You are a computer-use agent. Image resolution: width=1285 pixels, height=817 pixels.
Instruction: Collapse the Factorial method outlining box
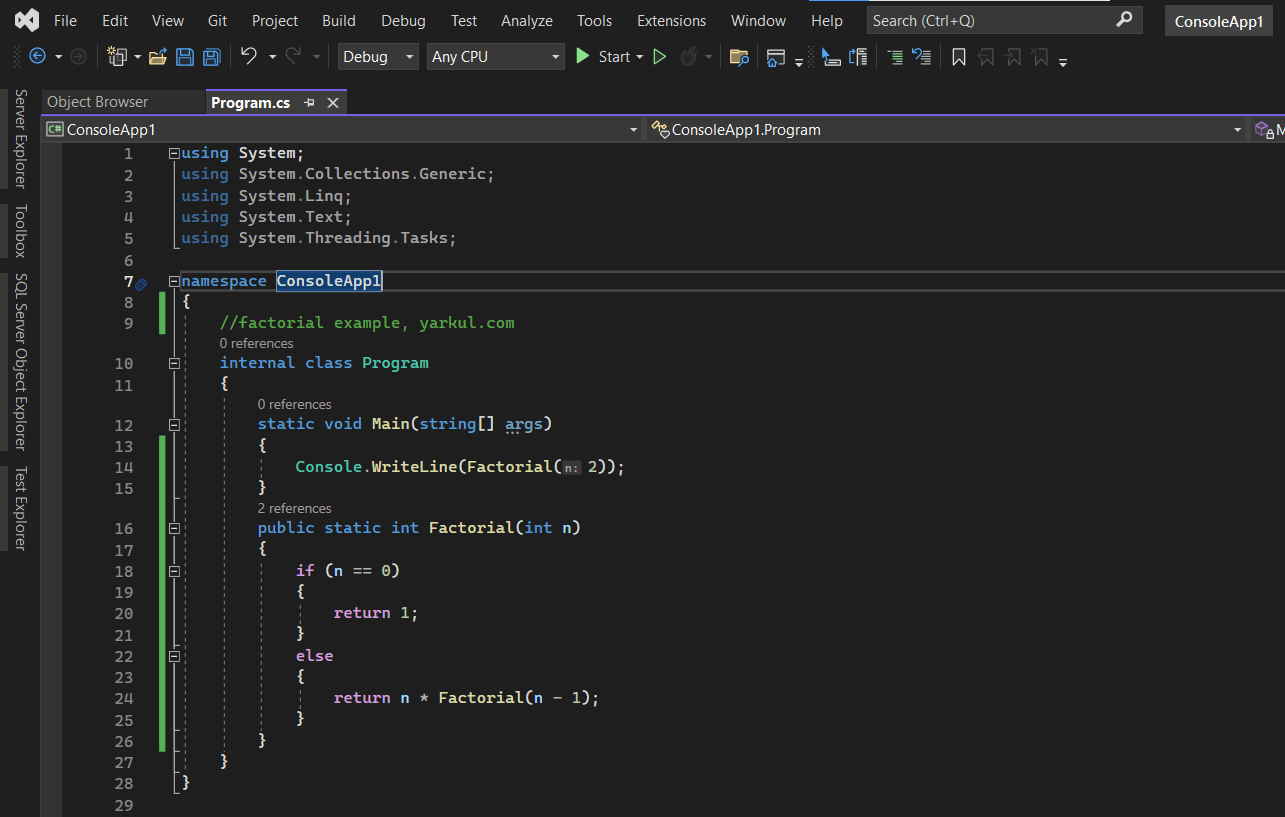click(x=174, y=528)
